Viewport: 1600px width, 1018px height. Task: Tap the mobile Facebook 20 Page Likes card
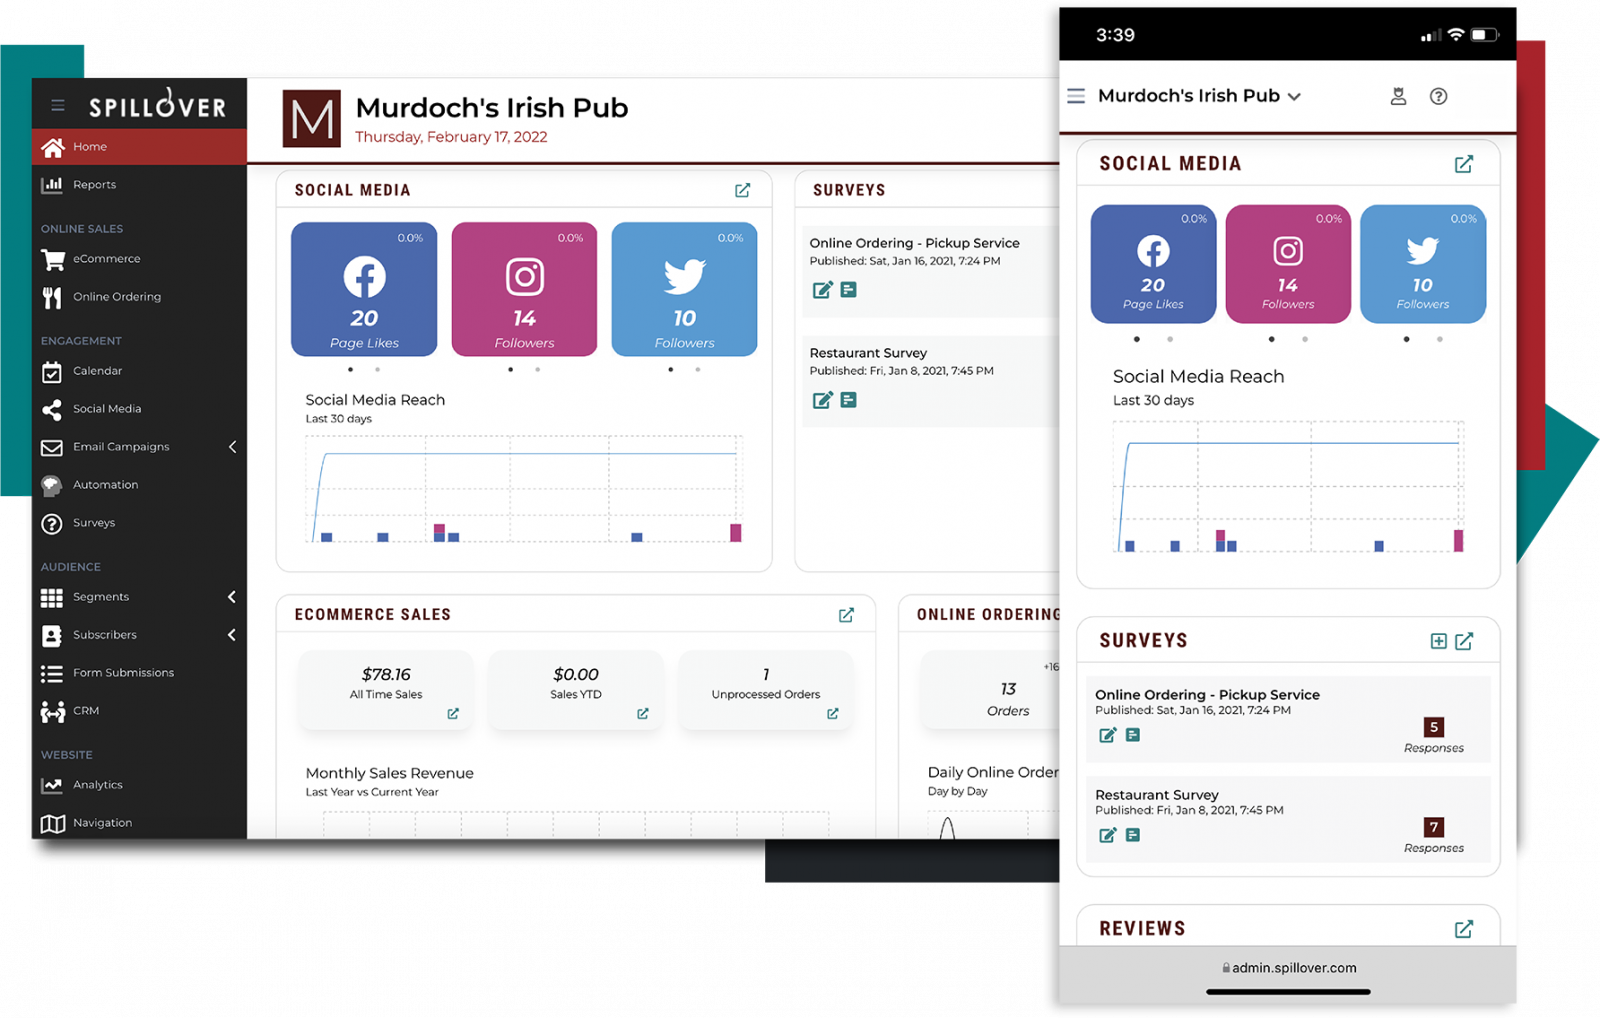(x=1153, y=264)
